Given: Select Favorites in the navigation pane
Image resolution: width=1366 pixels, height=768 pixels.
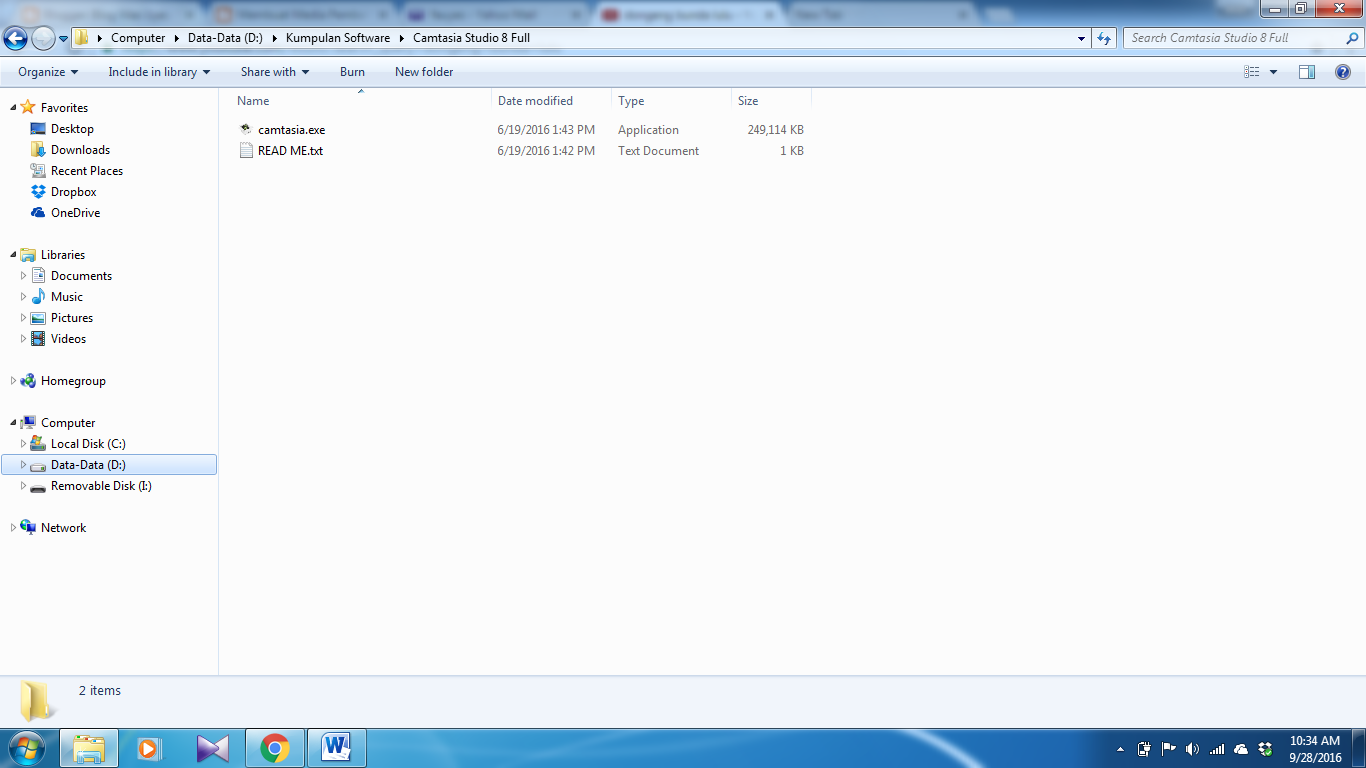Looking at the screenshot, I should tap(64, 108).
